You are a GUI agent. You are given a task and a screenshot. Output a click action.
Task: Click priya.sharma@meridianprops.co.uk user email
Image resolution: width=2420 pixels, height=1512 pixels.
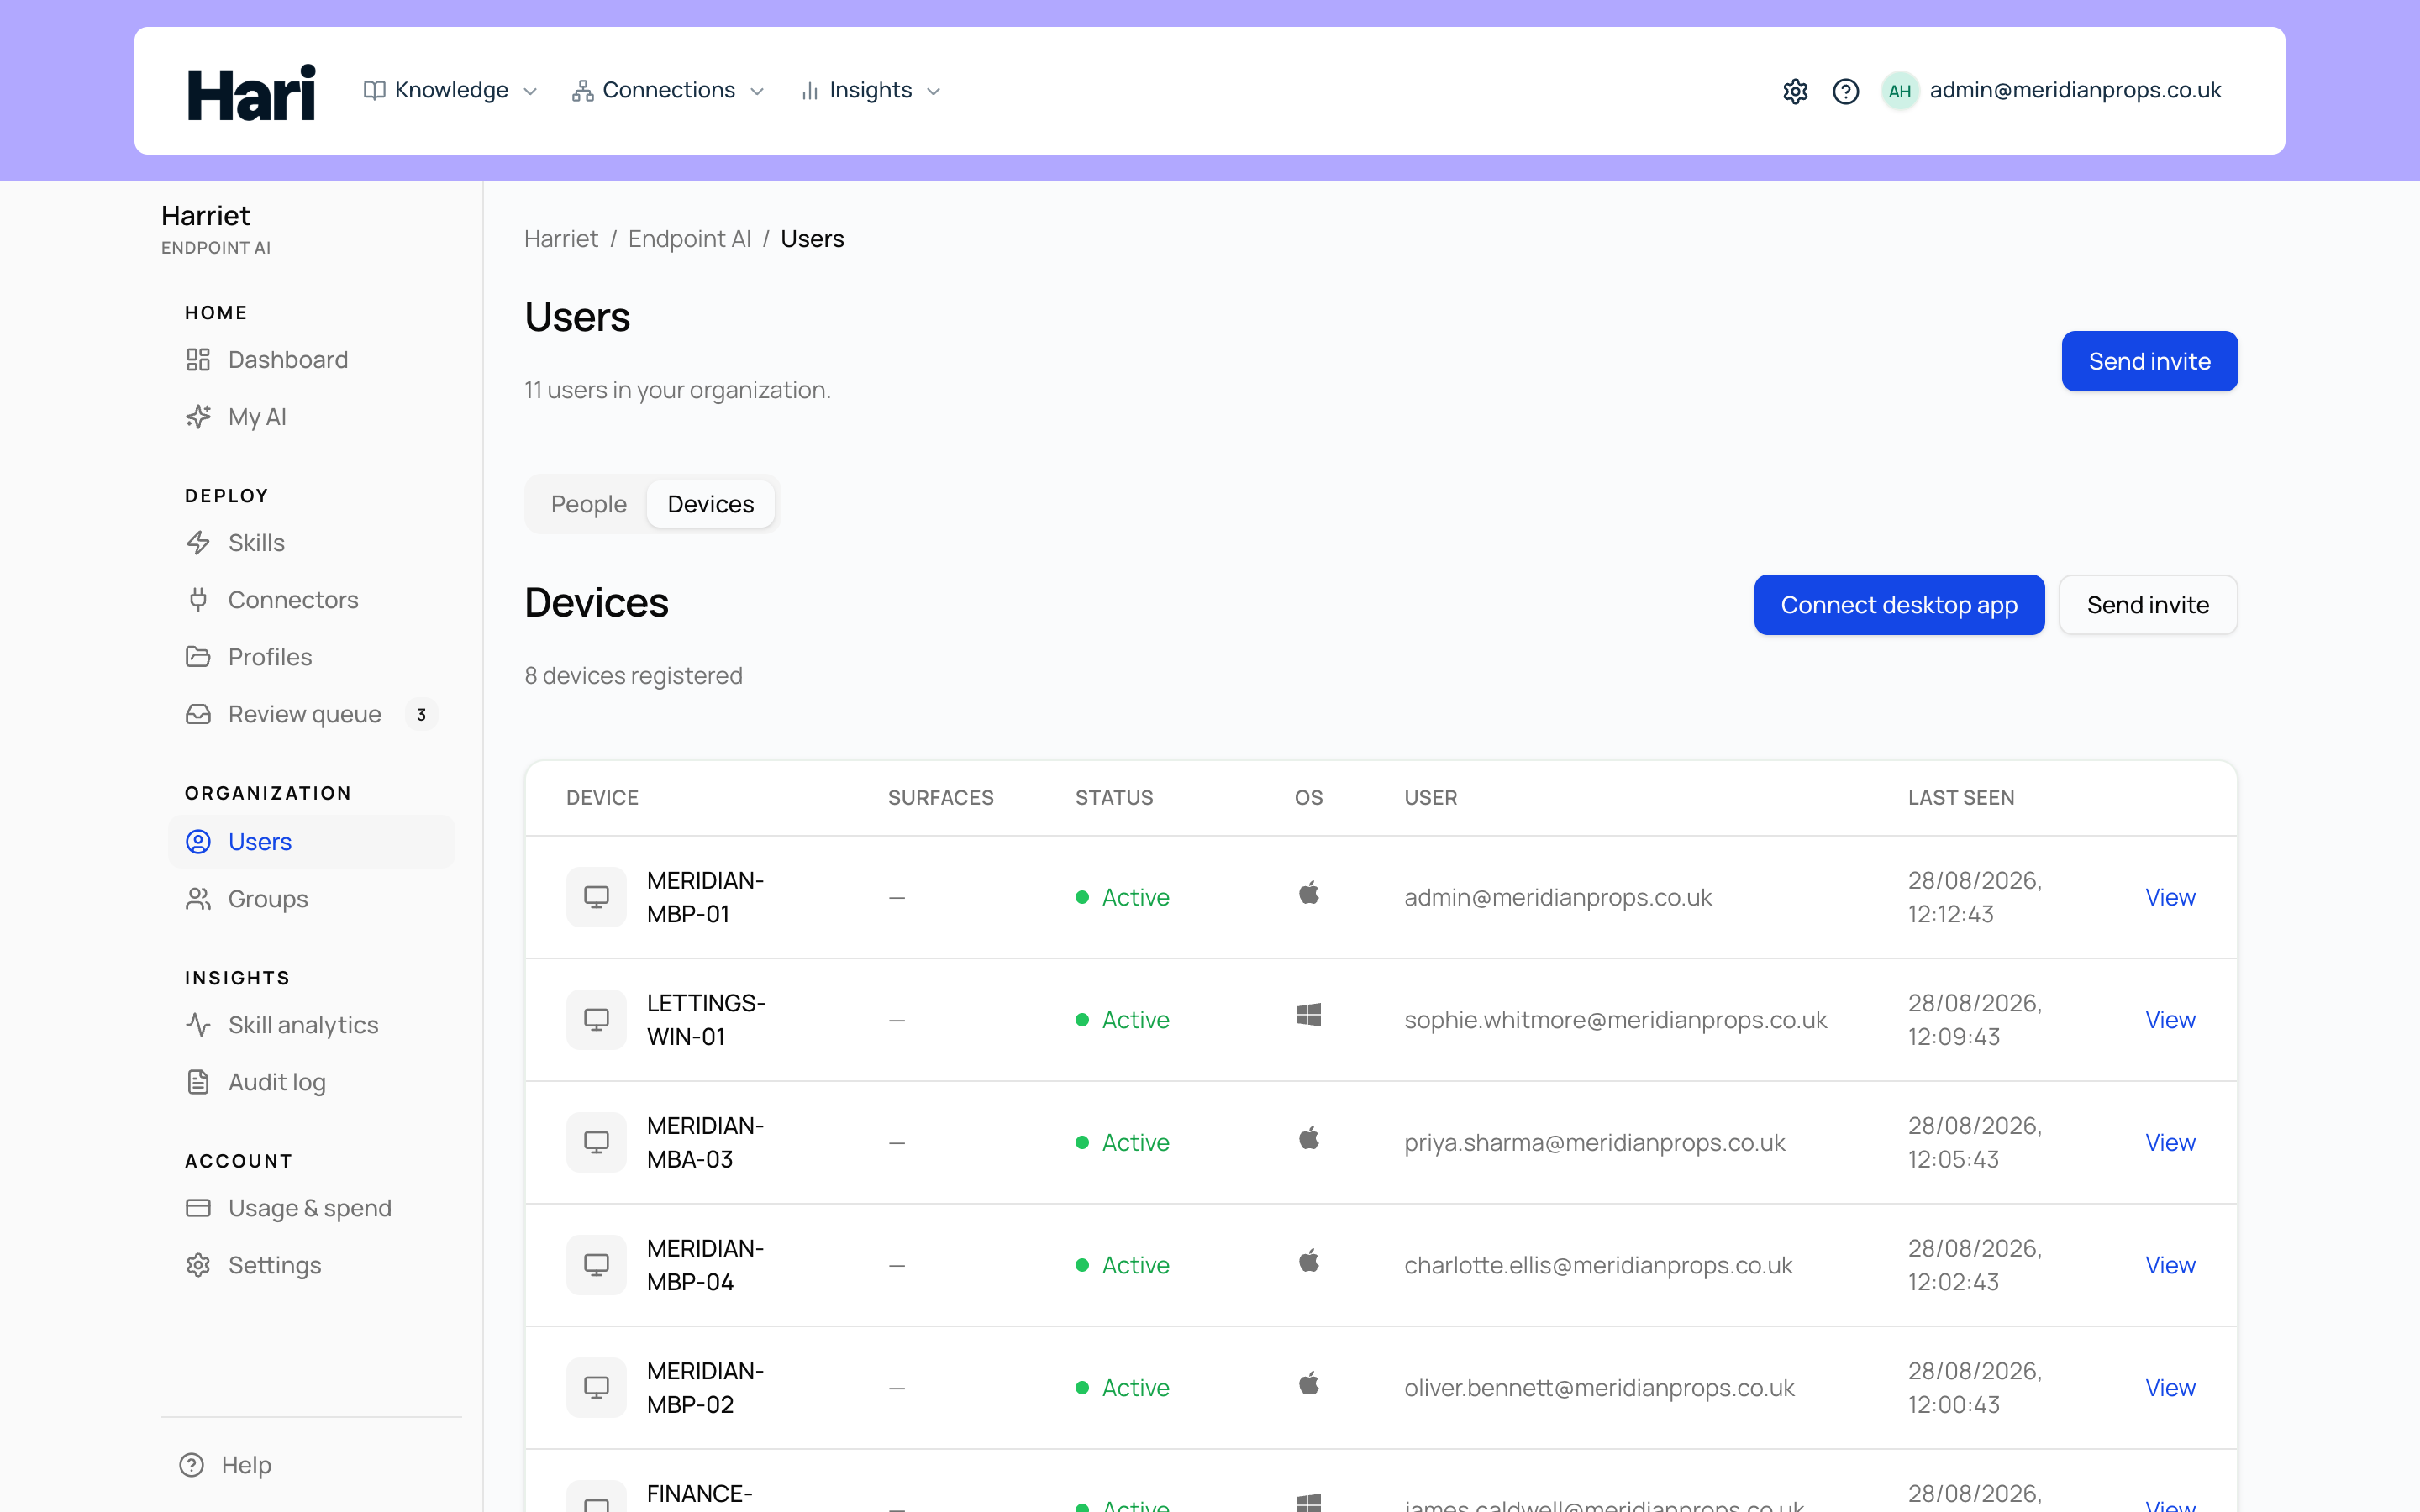point(1594,1142)
